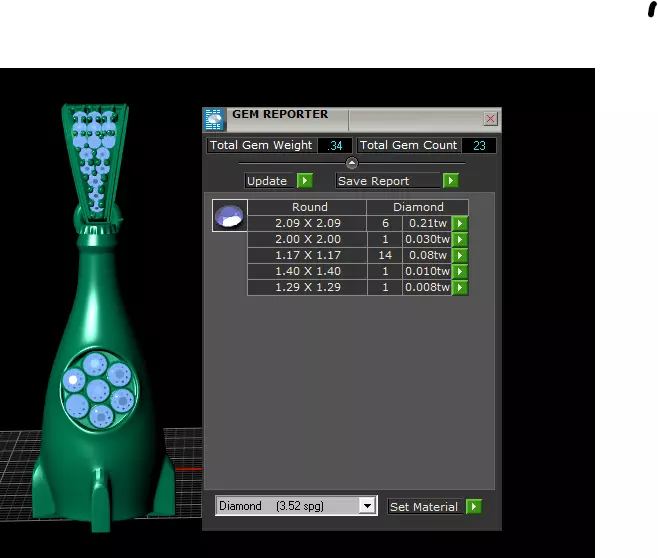This screenshot has width=658, height=558.
Task: Click the 0.21tw weight cell
Action: [427, 223]
